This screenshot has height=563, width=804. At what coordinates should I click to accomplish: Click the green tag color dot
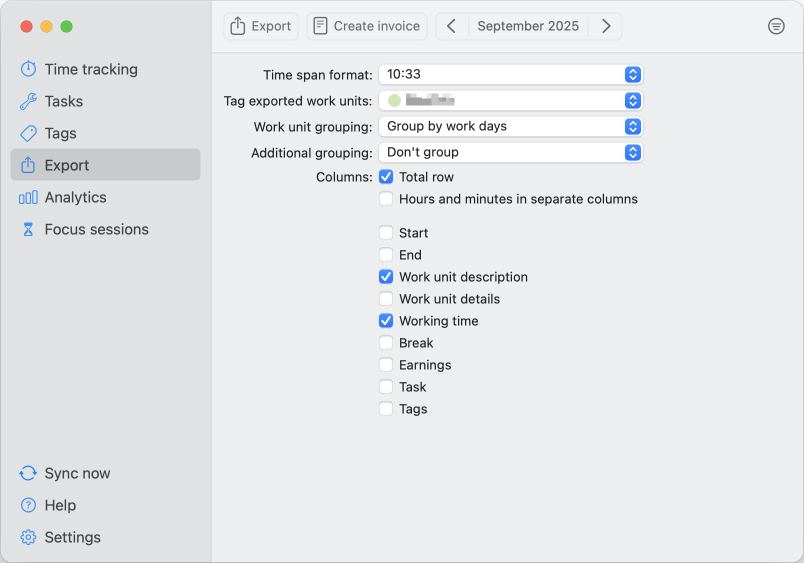[x=394, y=100]
